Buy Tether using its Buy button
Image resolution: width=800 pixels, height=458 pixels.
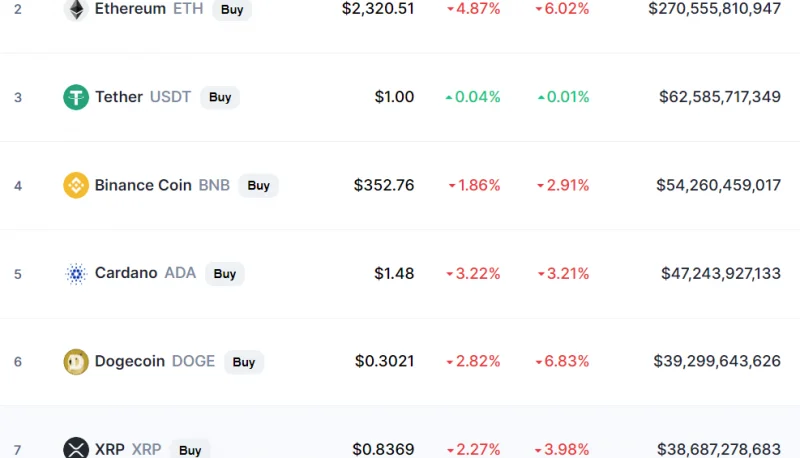pos(220,97)
